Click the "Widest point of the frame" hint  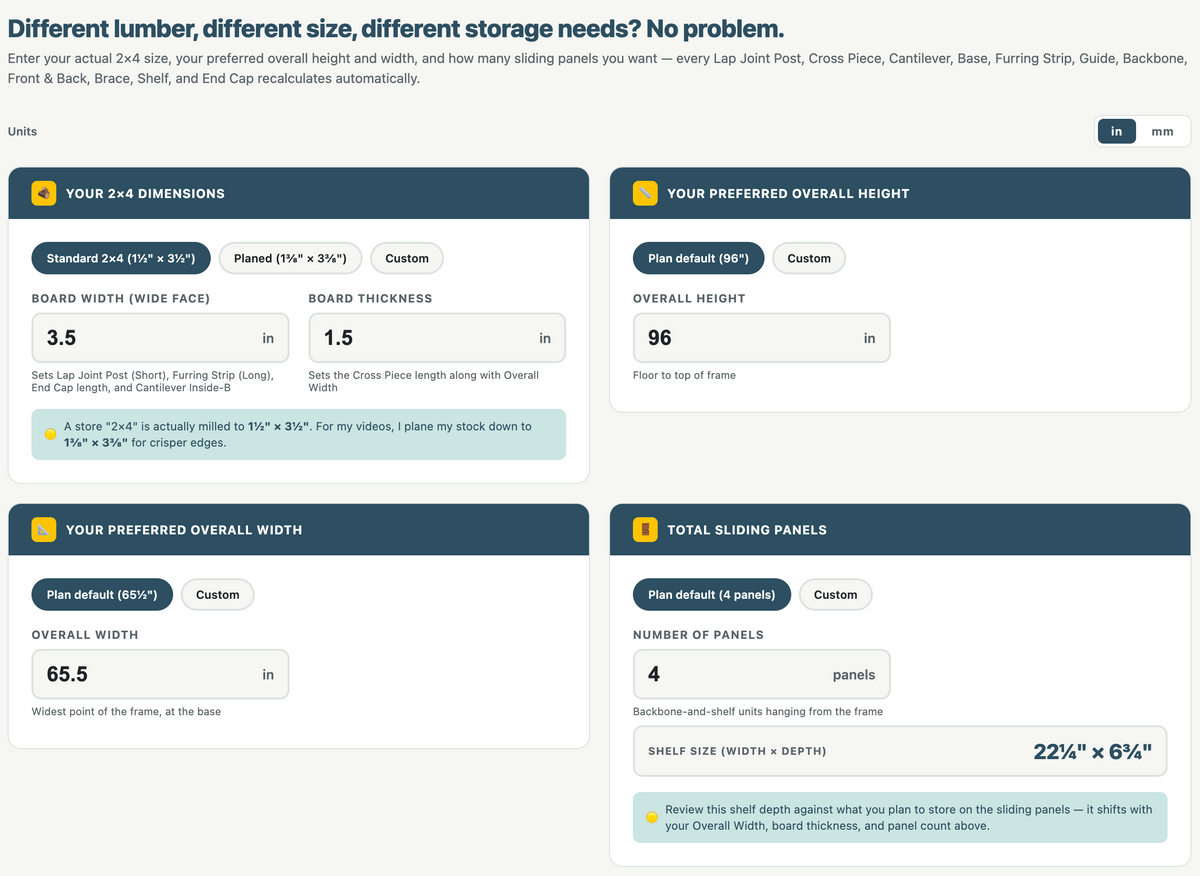[x=126, y=711]
